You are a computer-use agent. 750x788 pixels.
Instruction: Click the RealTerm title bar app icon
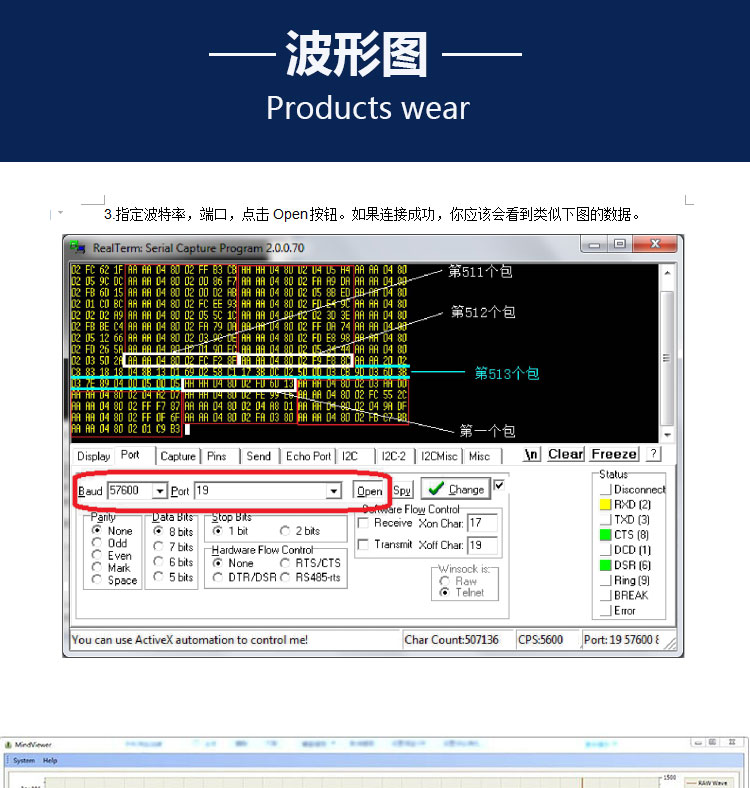click(x=77, y=247)
